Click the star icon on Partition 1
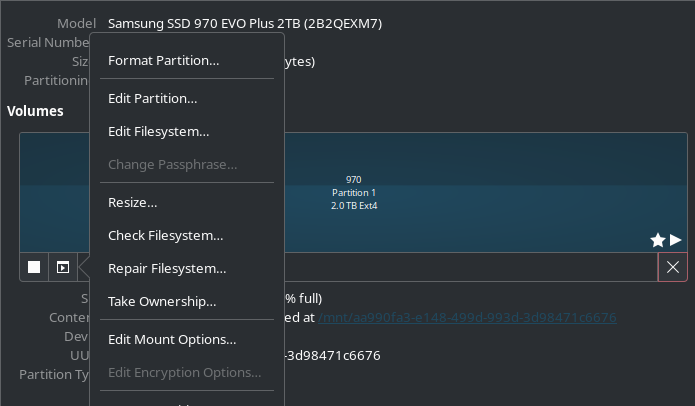Image resolution: width=695 pixels, height=406 pixels. [x=658, y=240]
